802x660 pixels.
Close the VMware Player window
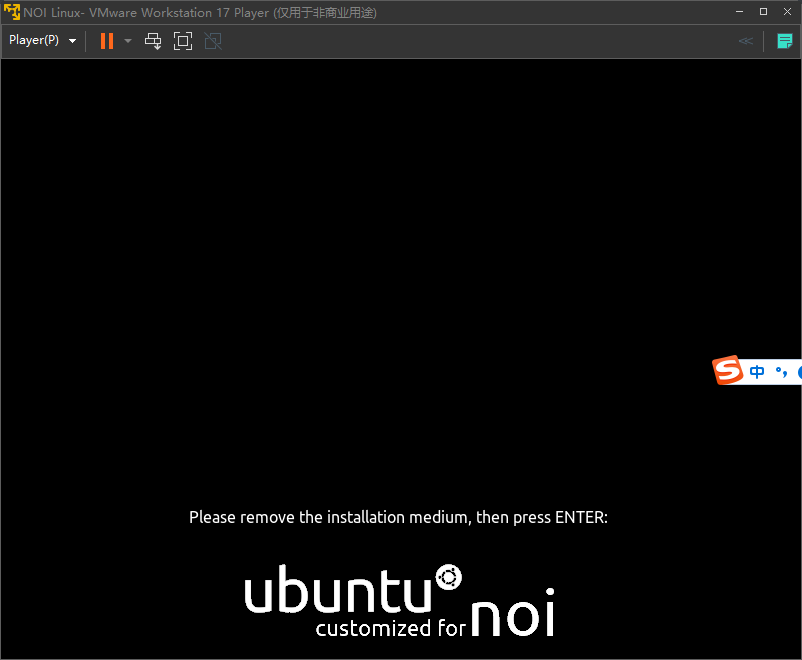click(787, 12)
